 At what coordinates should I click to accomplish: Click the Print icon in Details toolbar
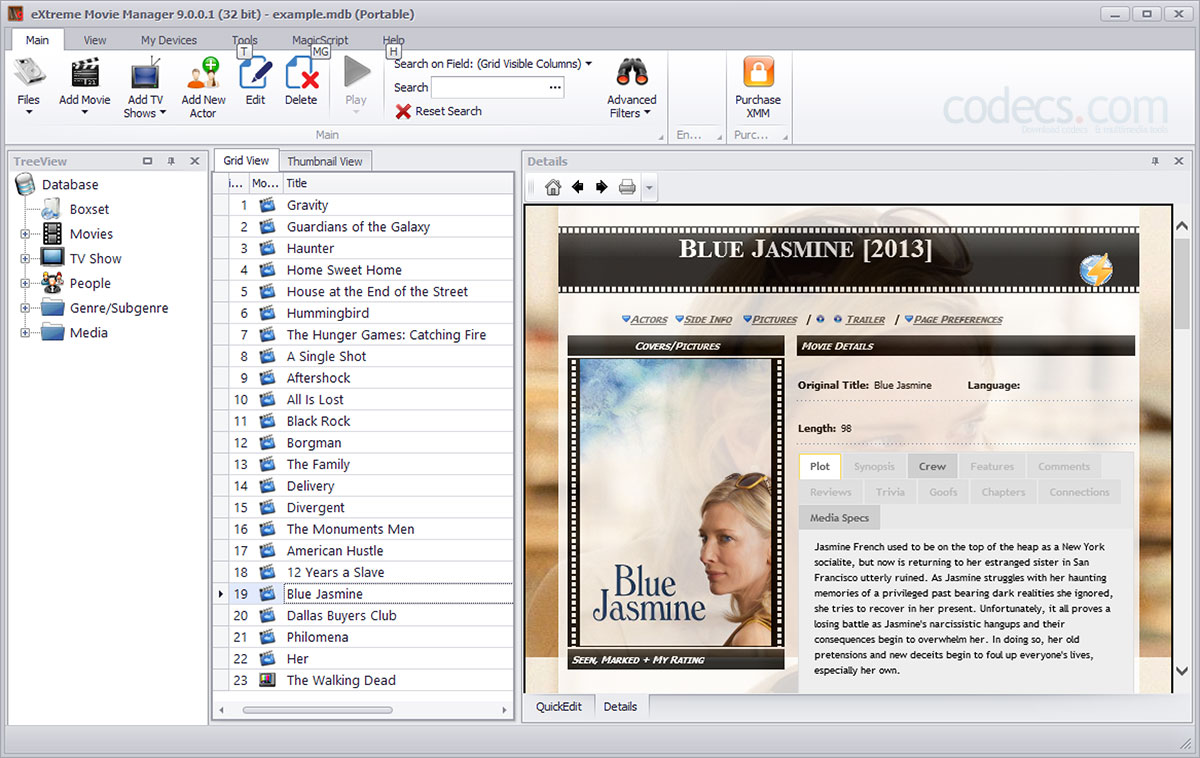point(627,187)
